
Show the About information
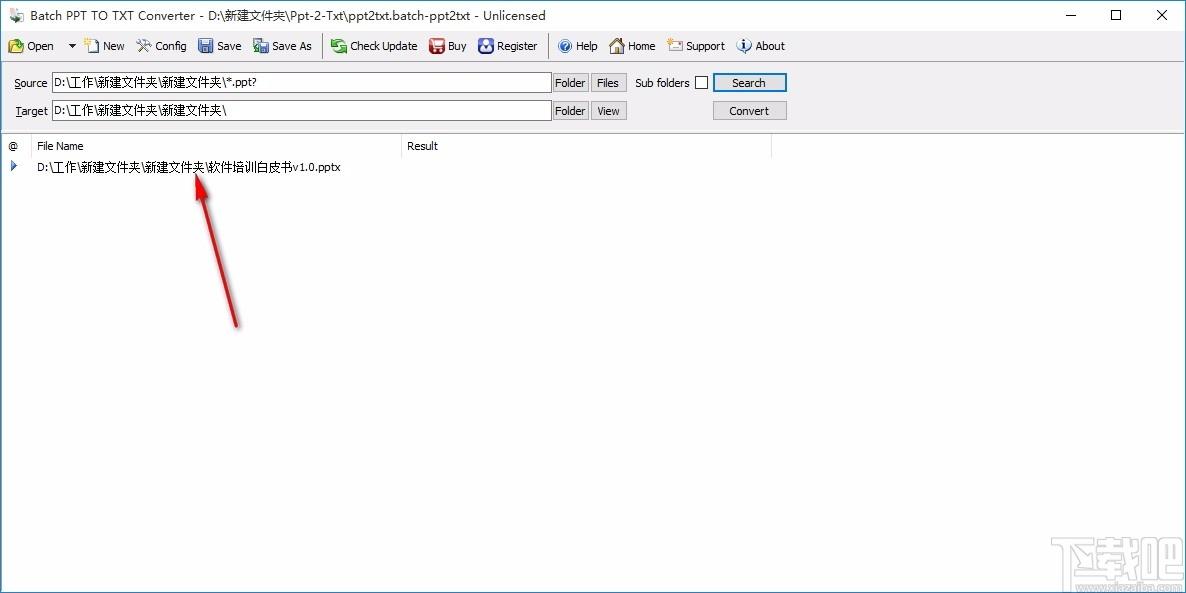coord(761,46)
